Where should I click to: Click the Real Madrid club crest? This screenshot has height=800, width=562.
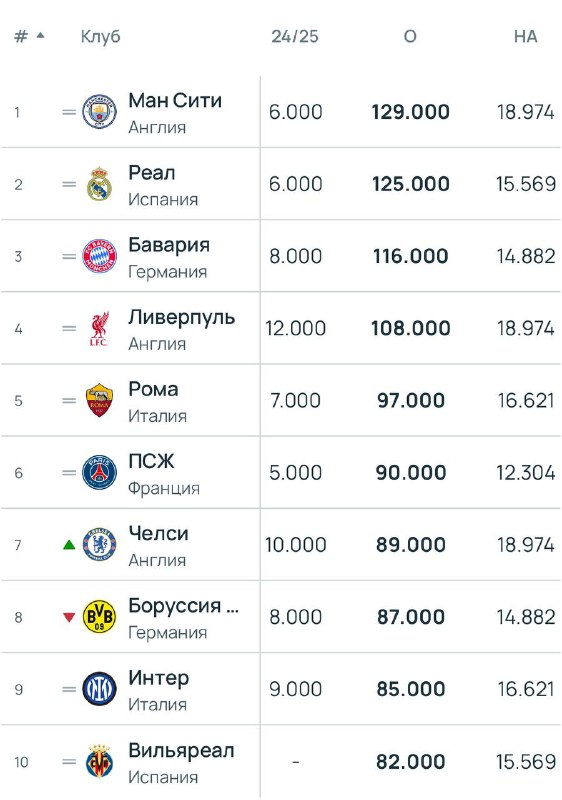coord(99,184)
